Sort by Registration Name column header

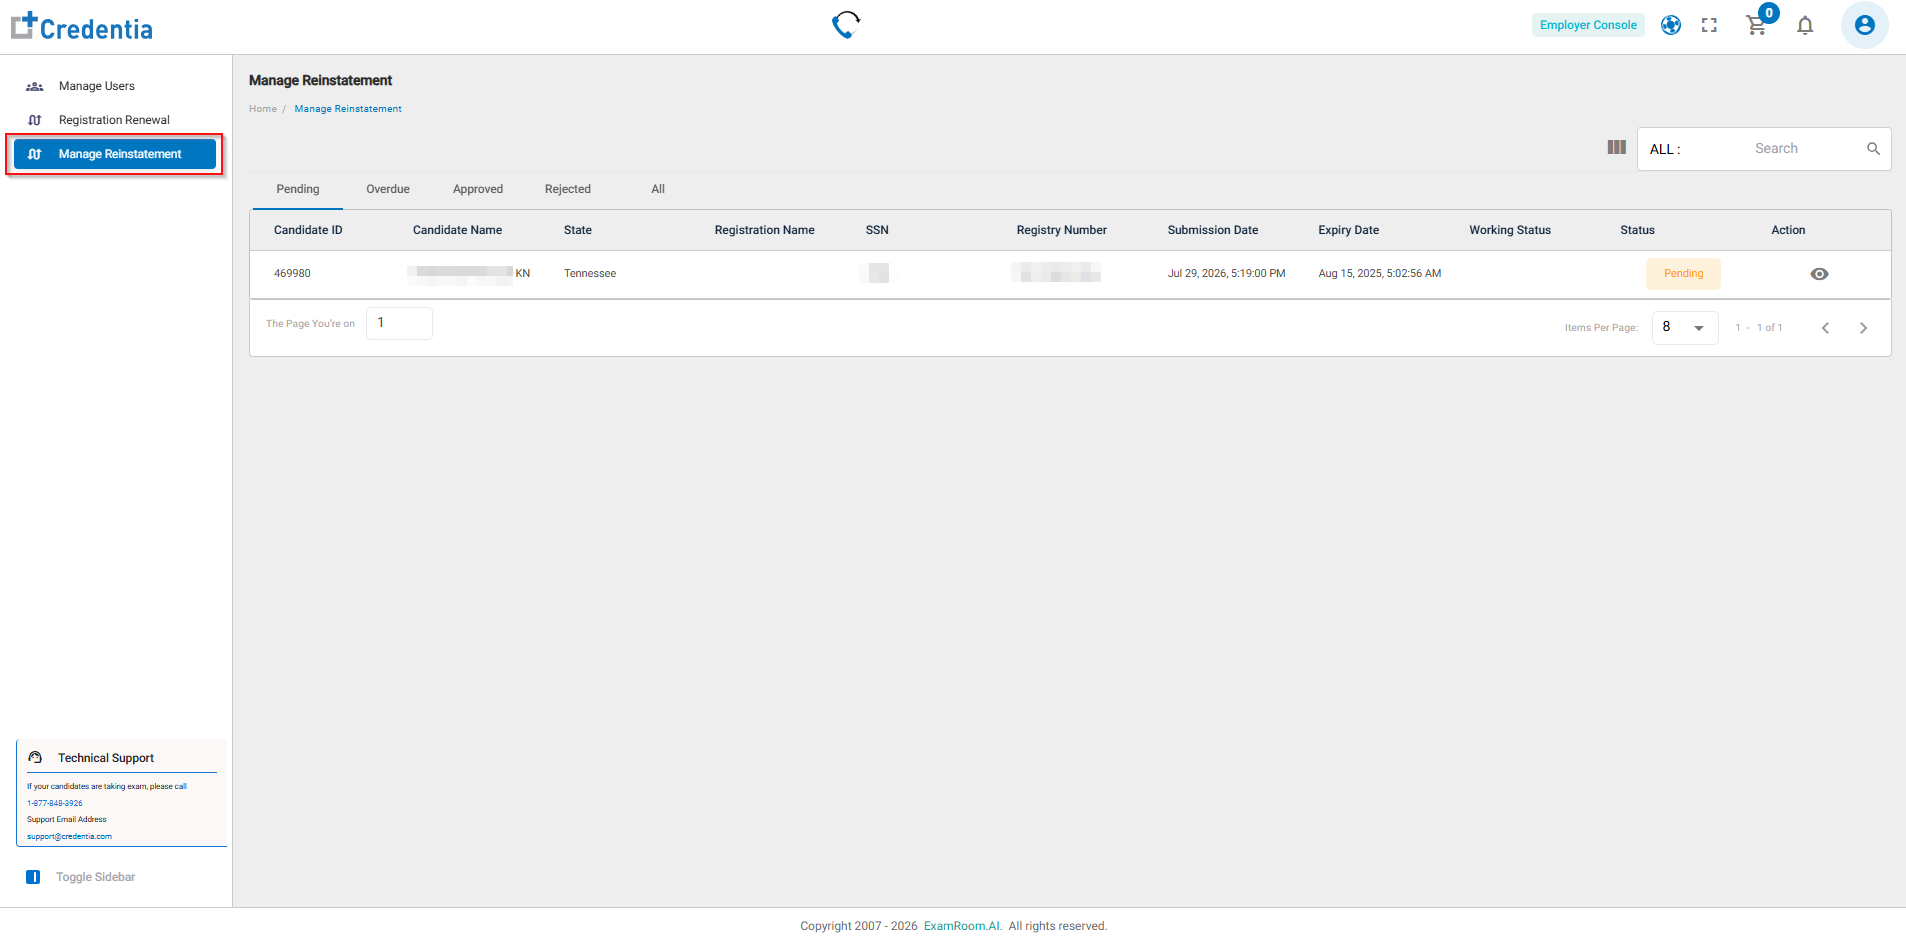click(764, 230)
